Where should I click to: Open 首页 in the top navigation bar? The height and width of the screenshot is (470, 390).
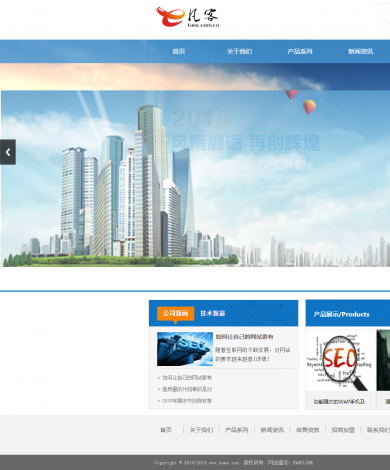179,51
